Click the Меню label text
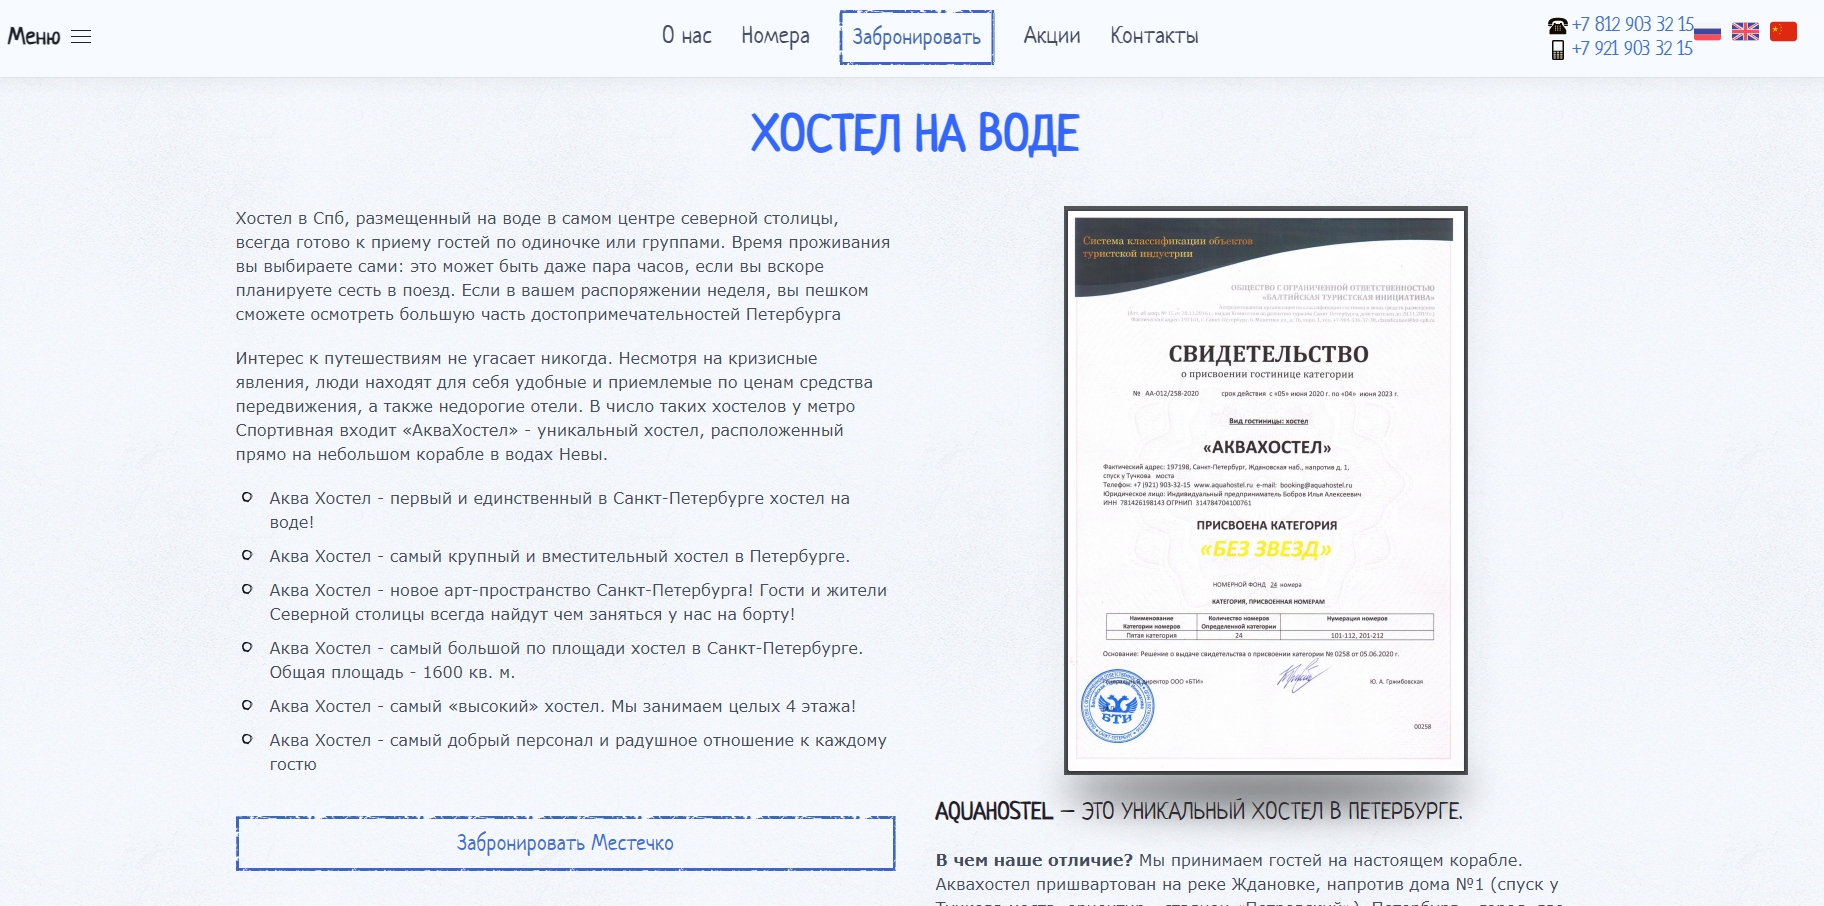1824x906 pixels. 34,37
